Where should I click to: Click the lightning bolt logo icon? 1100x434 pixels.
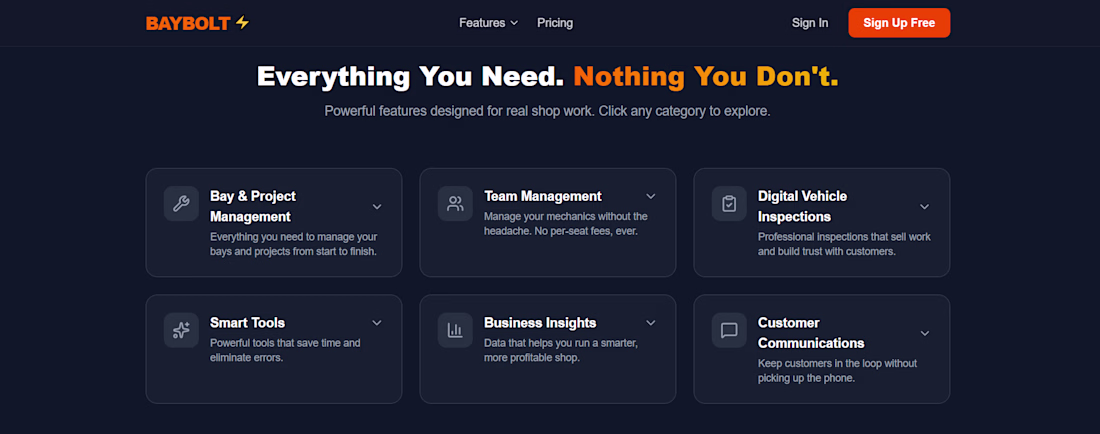[x=242, y=23]
